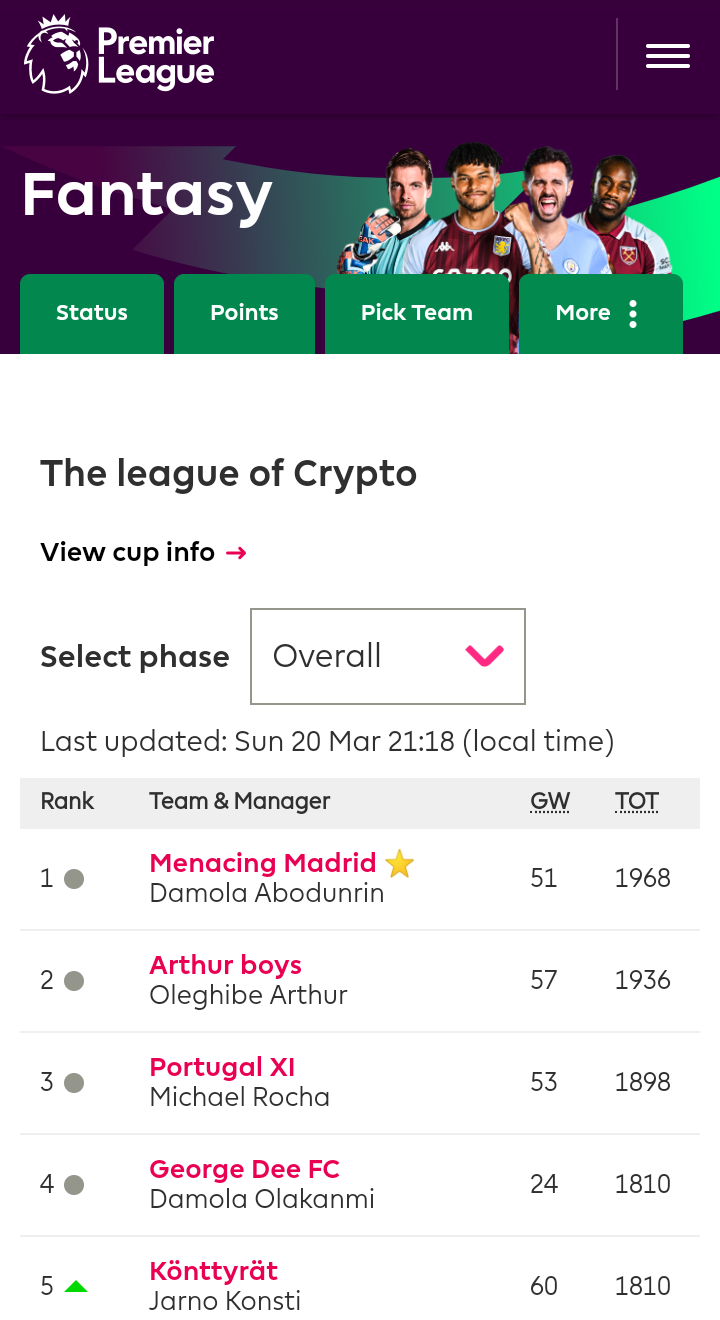Switch to the Points tab
The width and height of the screenshot is (720, 1320).
point(244,314)
